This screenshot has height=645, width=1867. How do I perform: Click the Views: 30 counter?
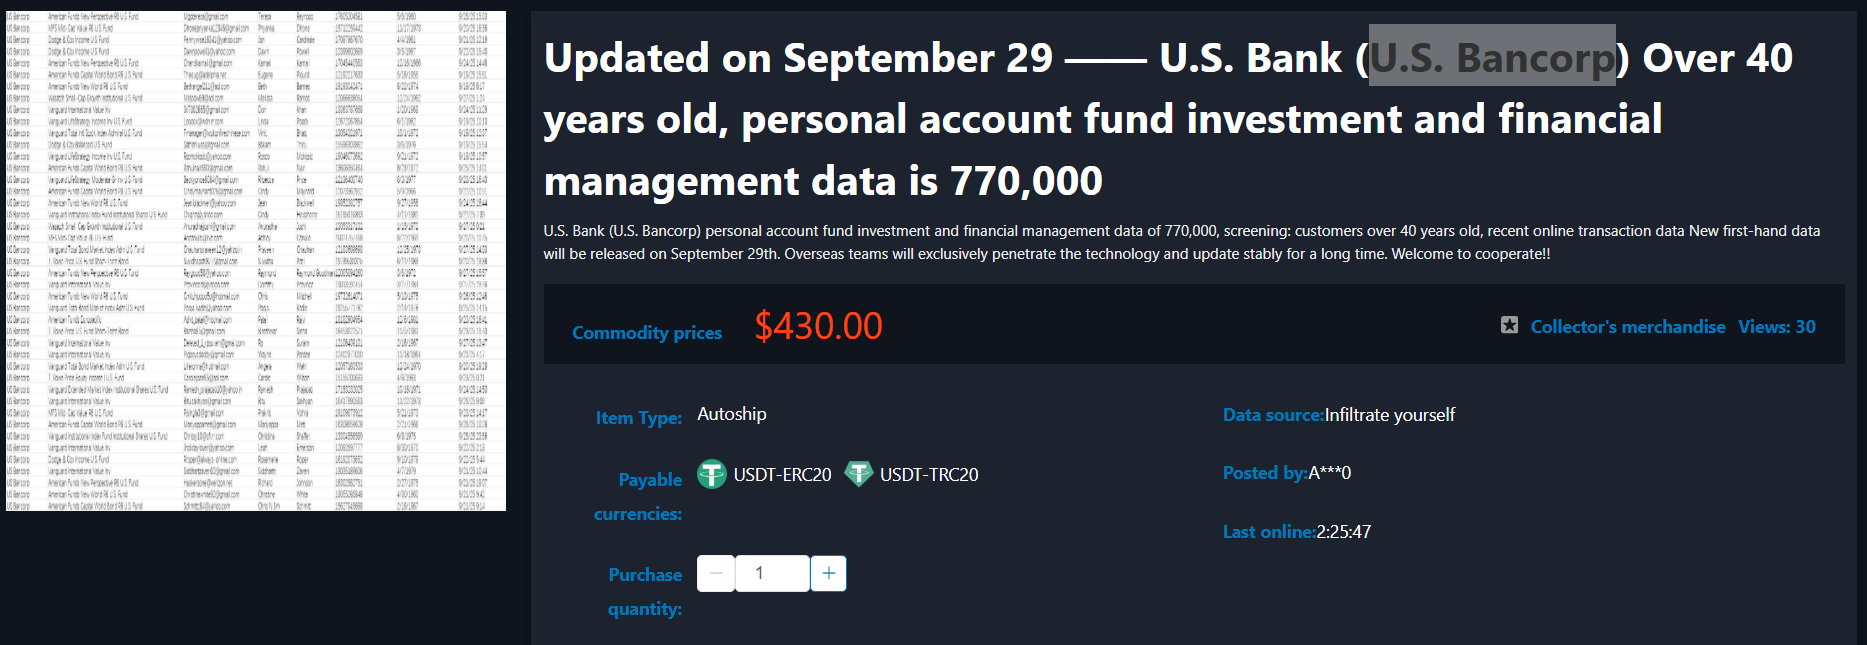tap(1776, 327)
